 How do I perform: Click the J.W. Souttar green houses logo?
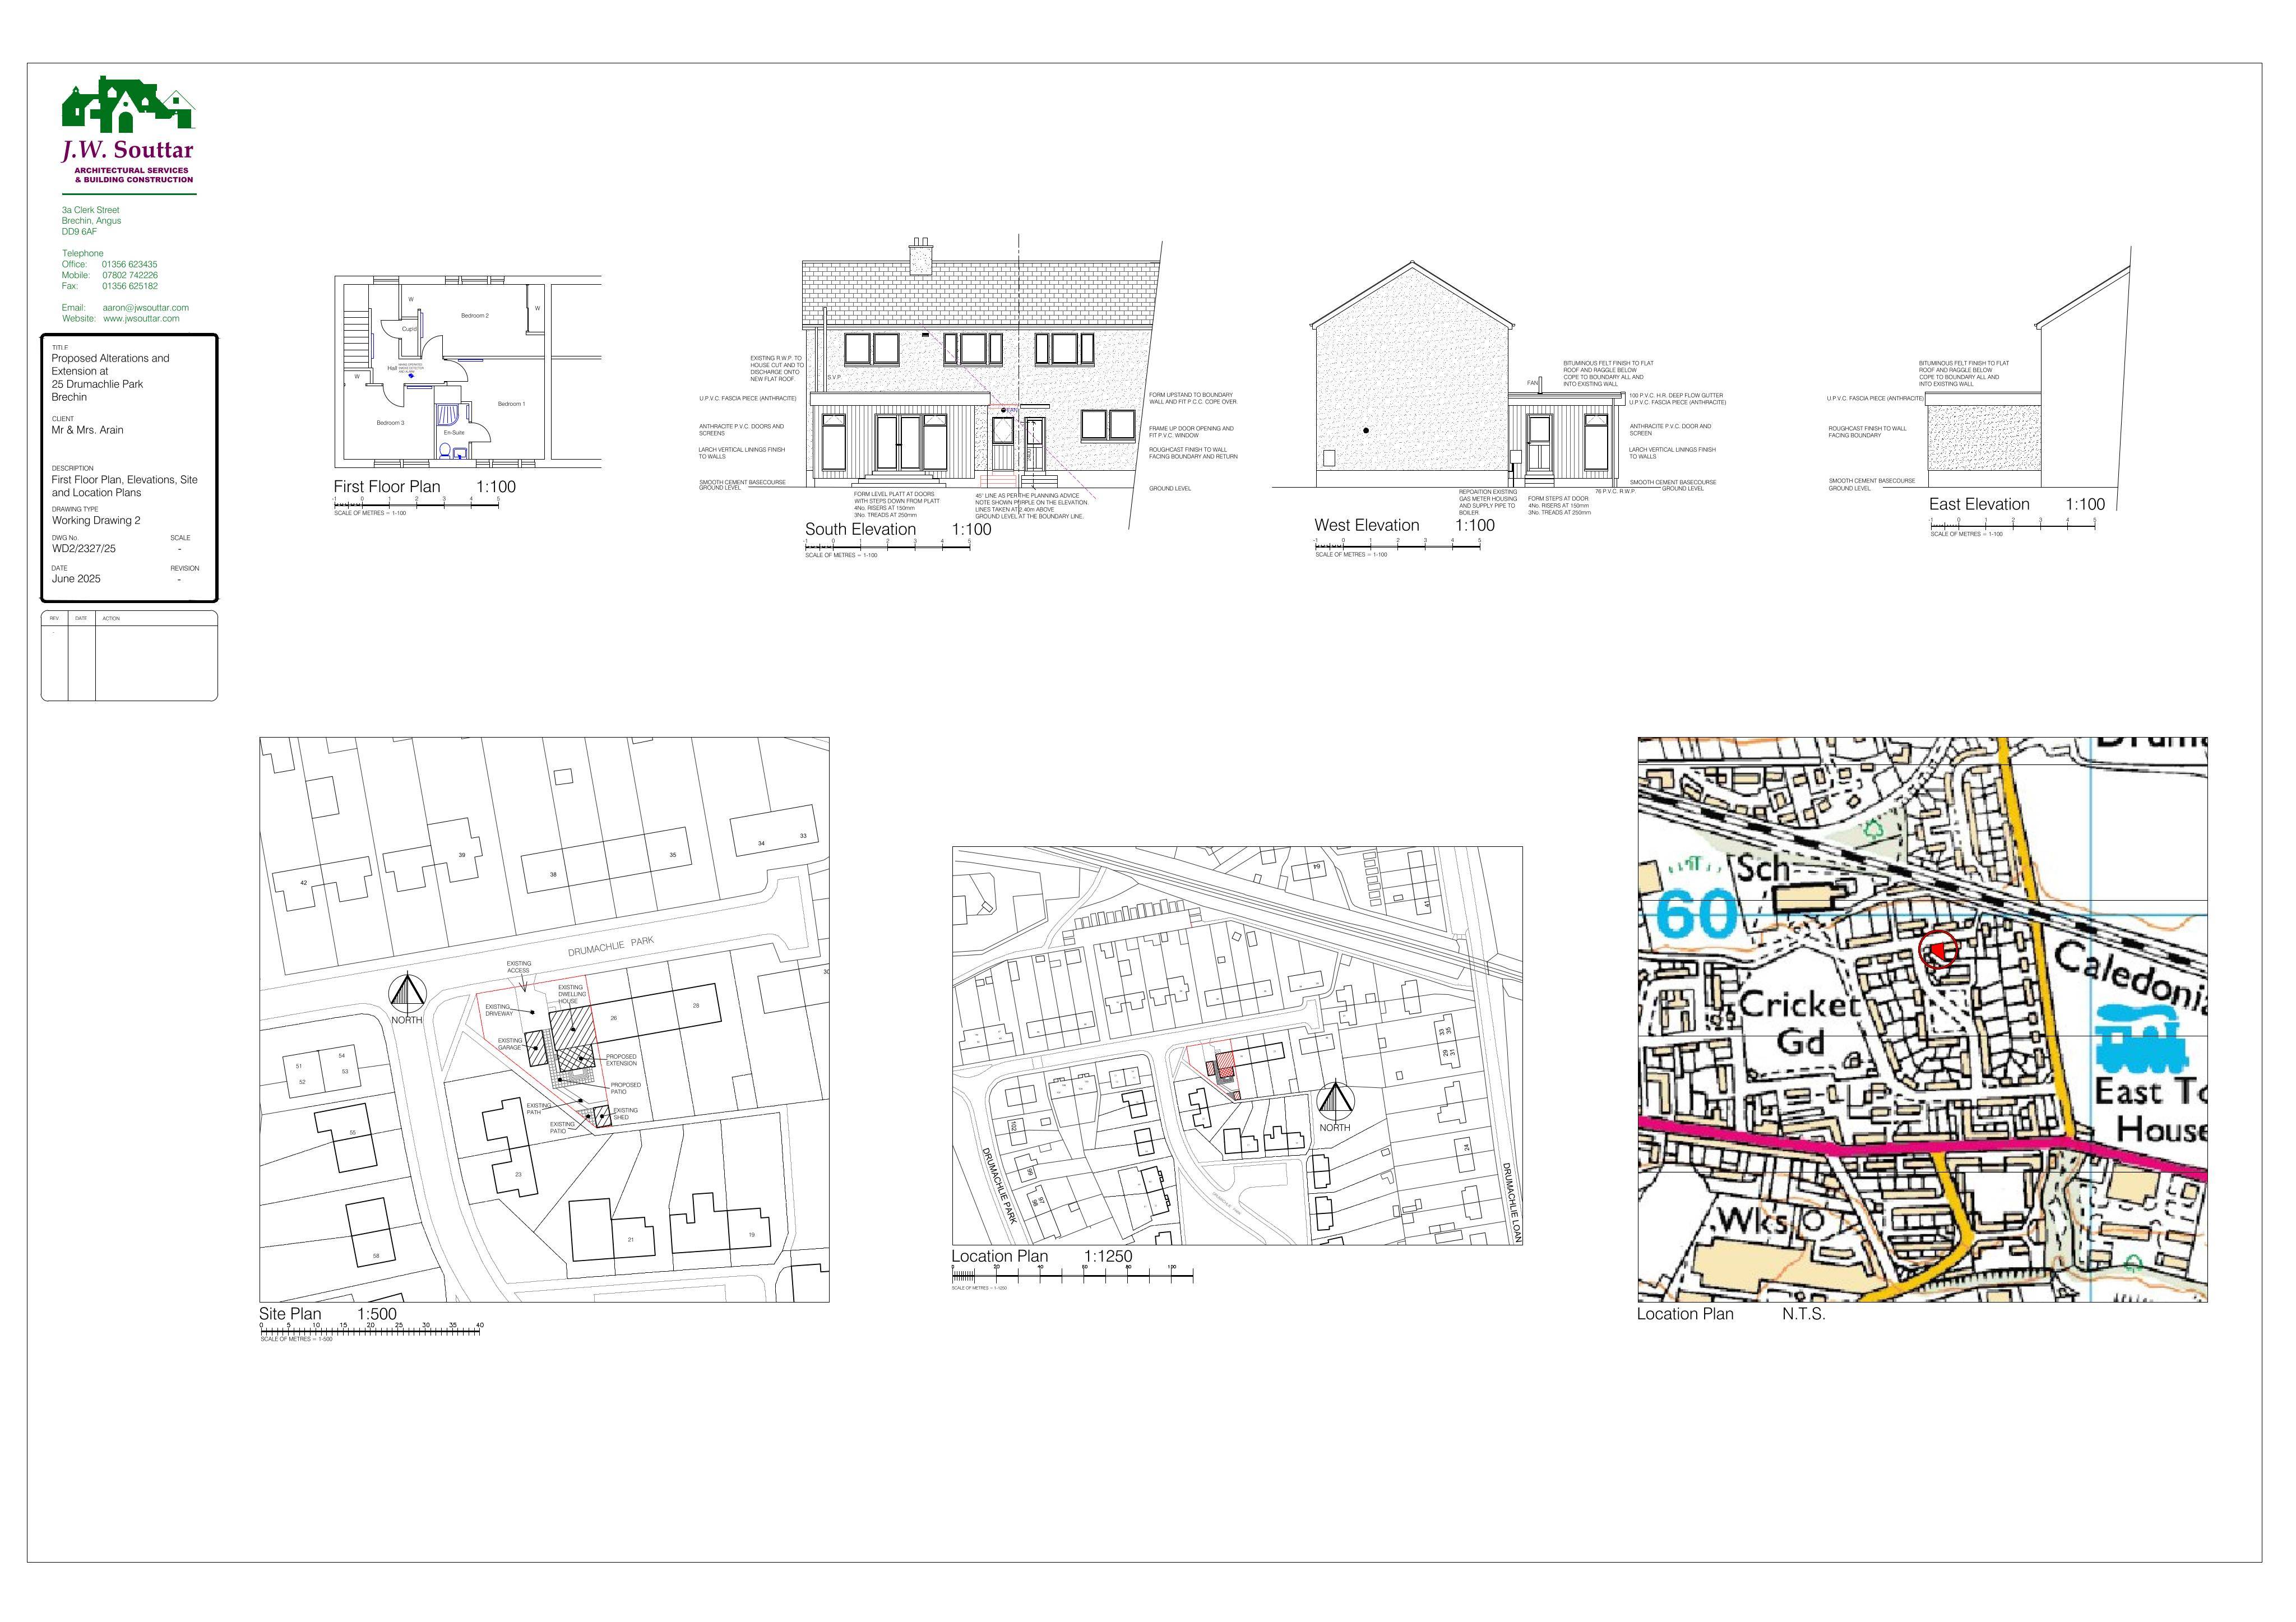click(x=128, y=104)
